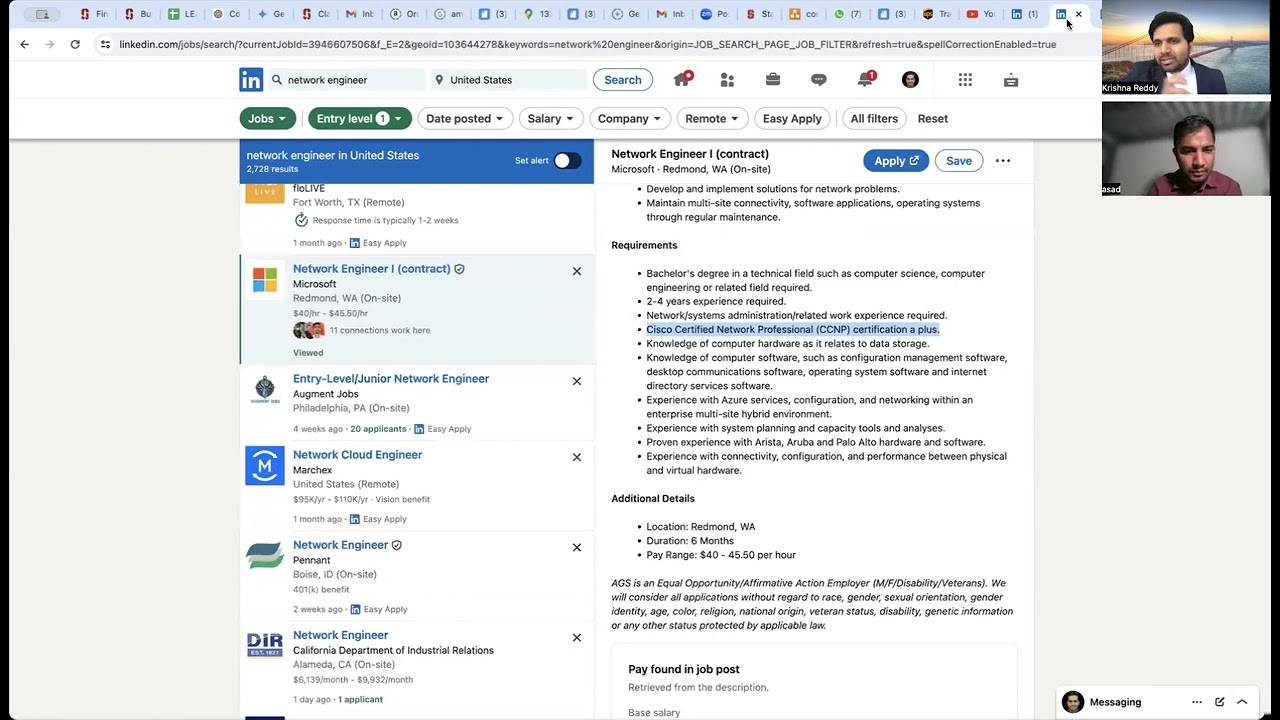
Task: Open the Entry level filter dropdown
Action: point(360,118)
